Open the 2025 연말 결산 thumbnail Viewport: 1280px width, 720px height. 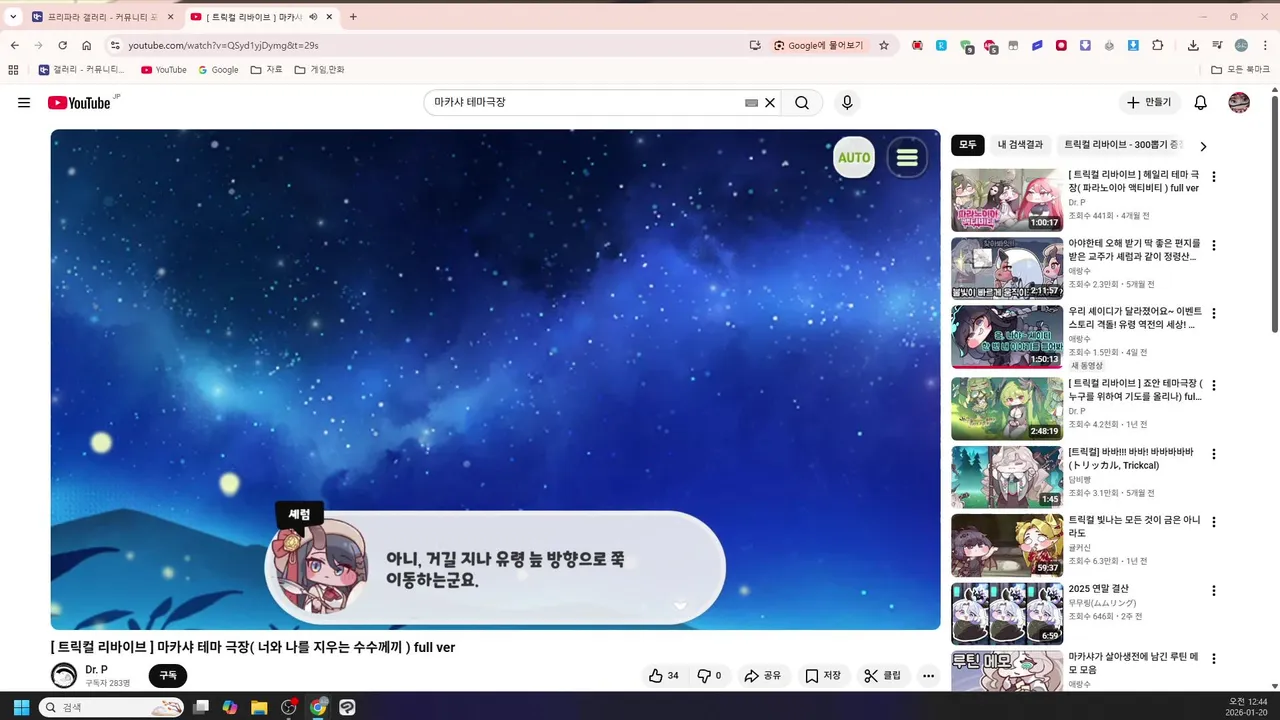pos(1007,614)
